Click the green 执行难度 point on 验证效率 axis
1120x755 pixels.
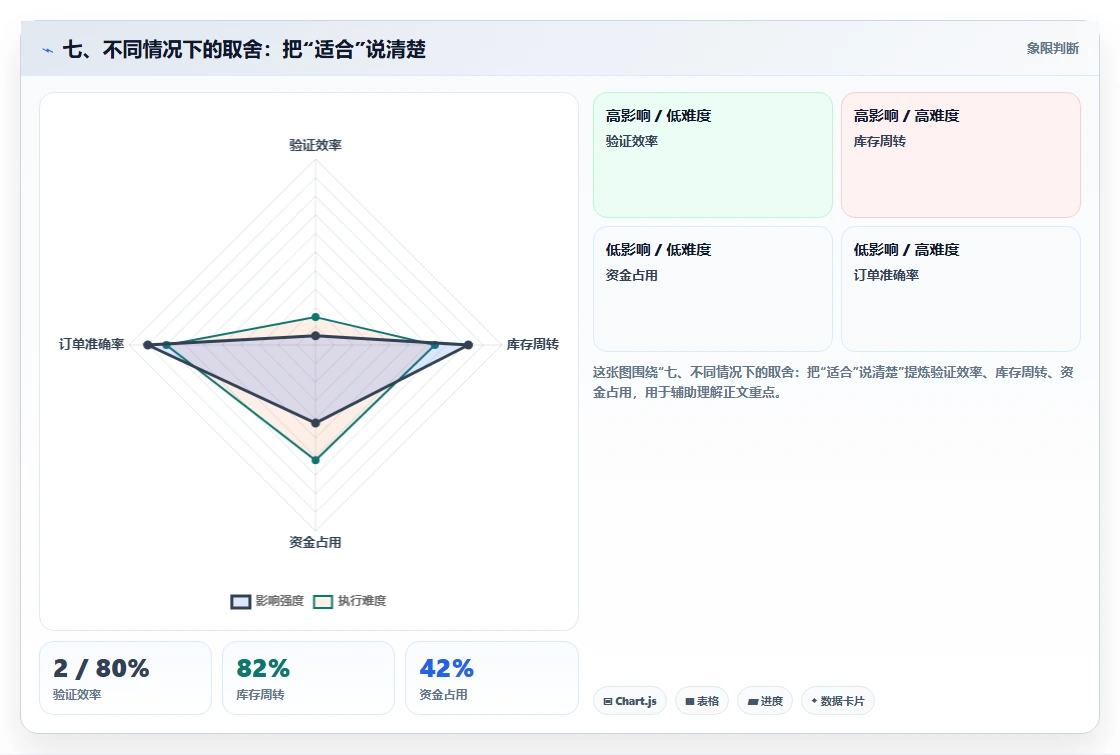(x=316, y=317)
